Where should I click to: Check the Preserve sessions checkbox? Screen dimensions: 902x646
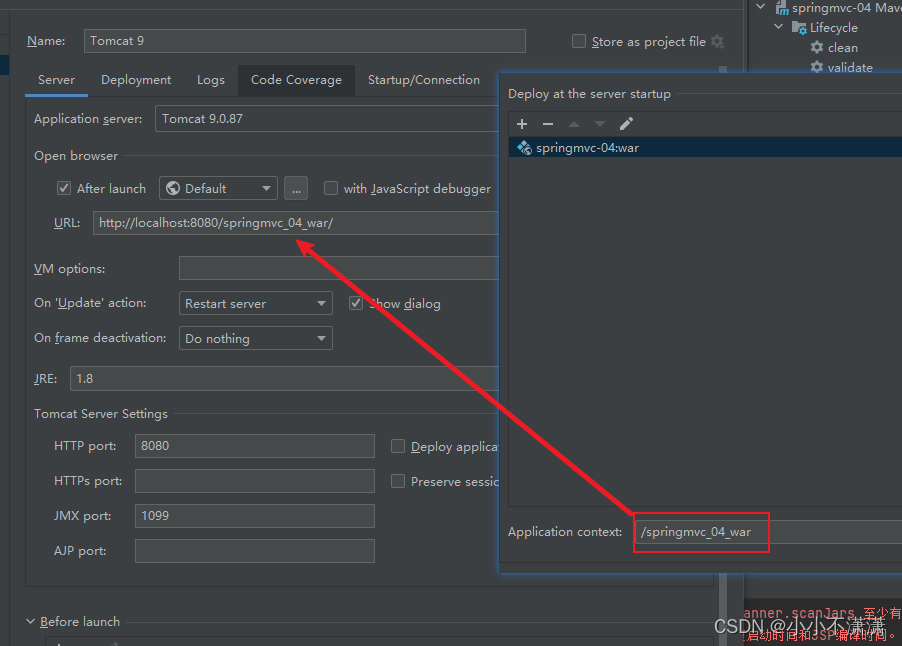click(x=398, y=481)
